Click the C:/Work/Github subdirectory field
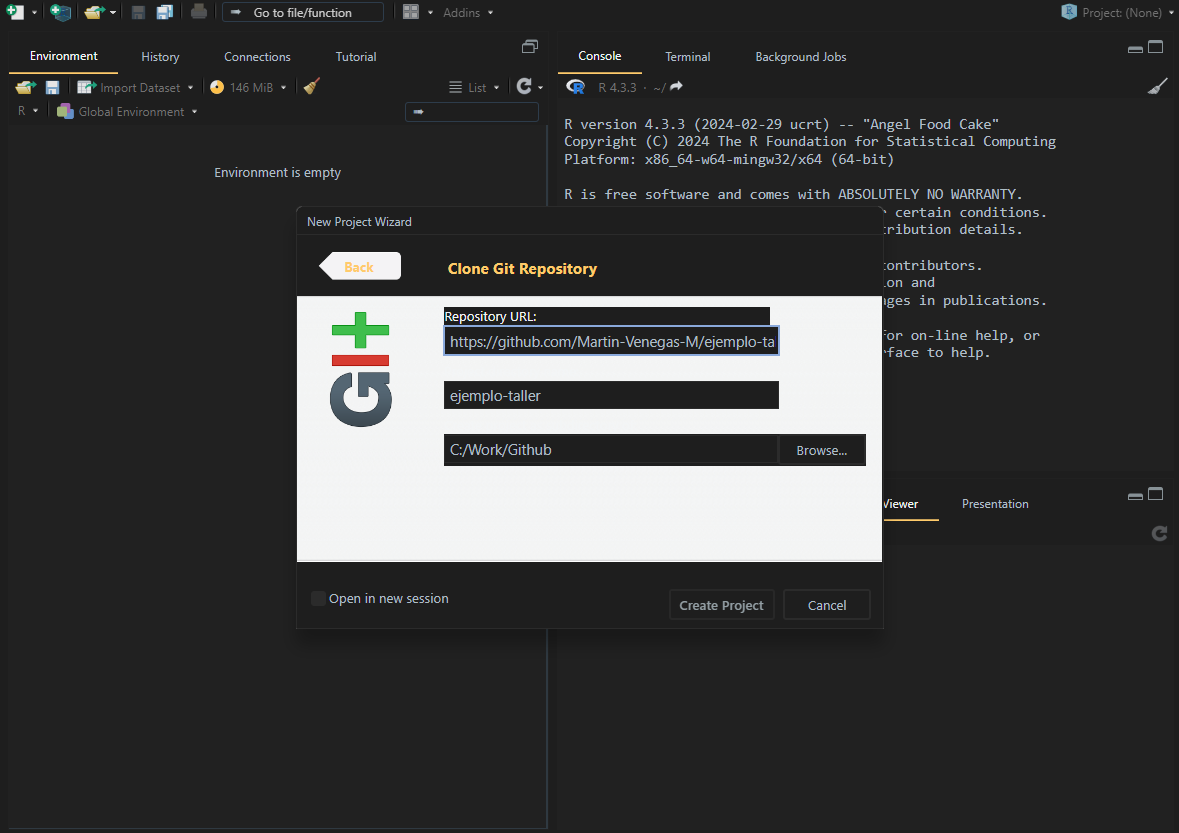This screenshot has height=833, width=1179. 611,450
